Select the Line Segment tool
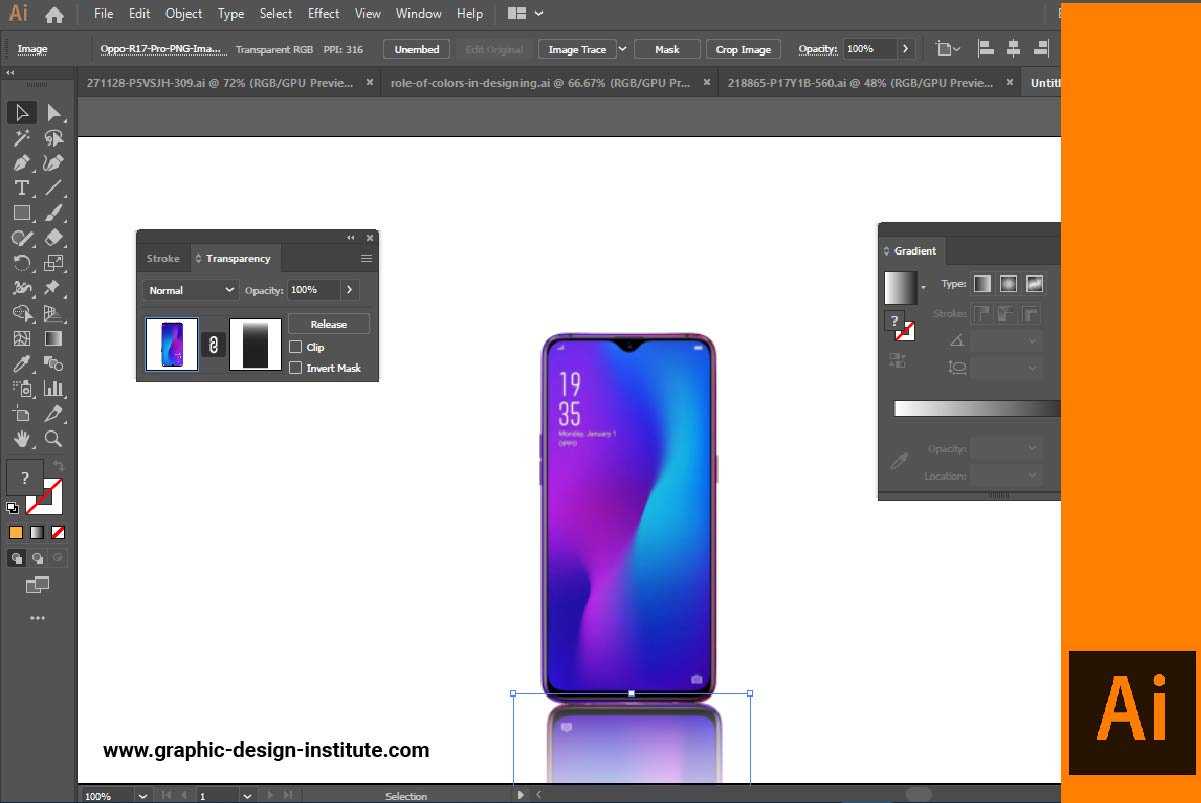The image size is (1201, 803). (54, 188)
